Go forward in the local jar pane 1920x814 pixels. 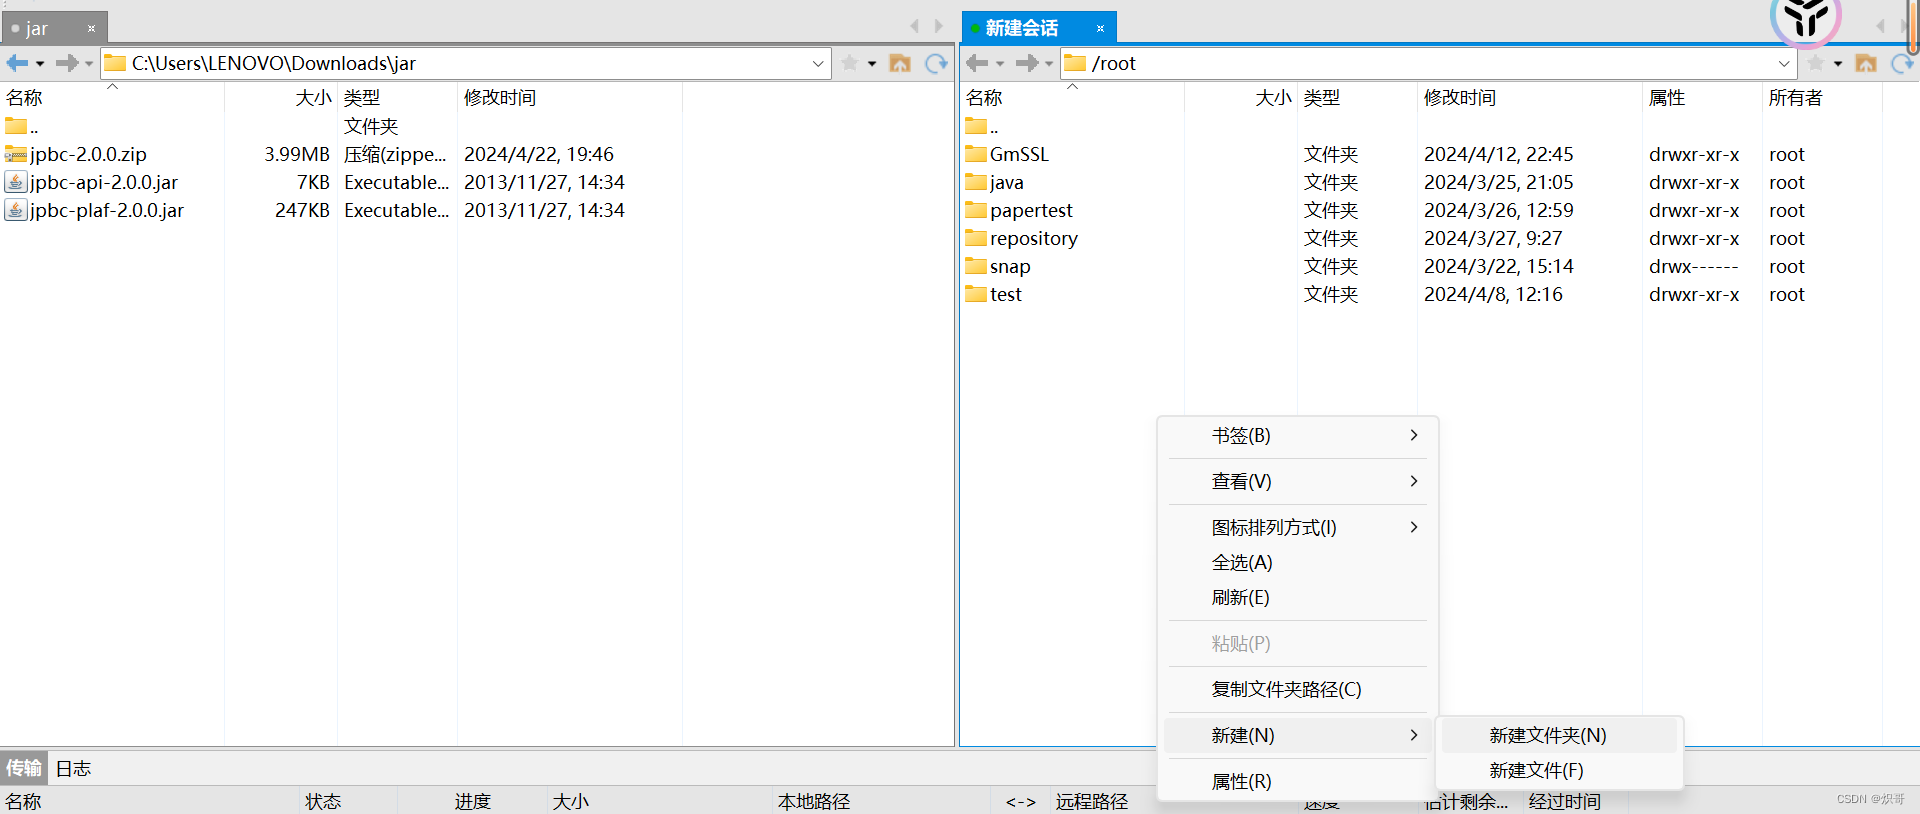point(66,63)
